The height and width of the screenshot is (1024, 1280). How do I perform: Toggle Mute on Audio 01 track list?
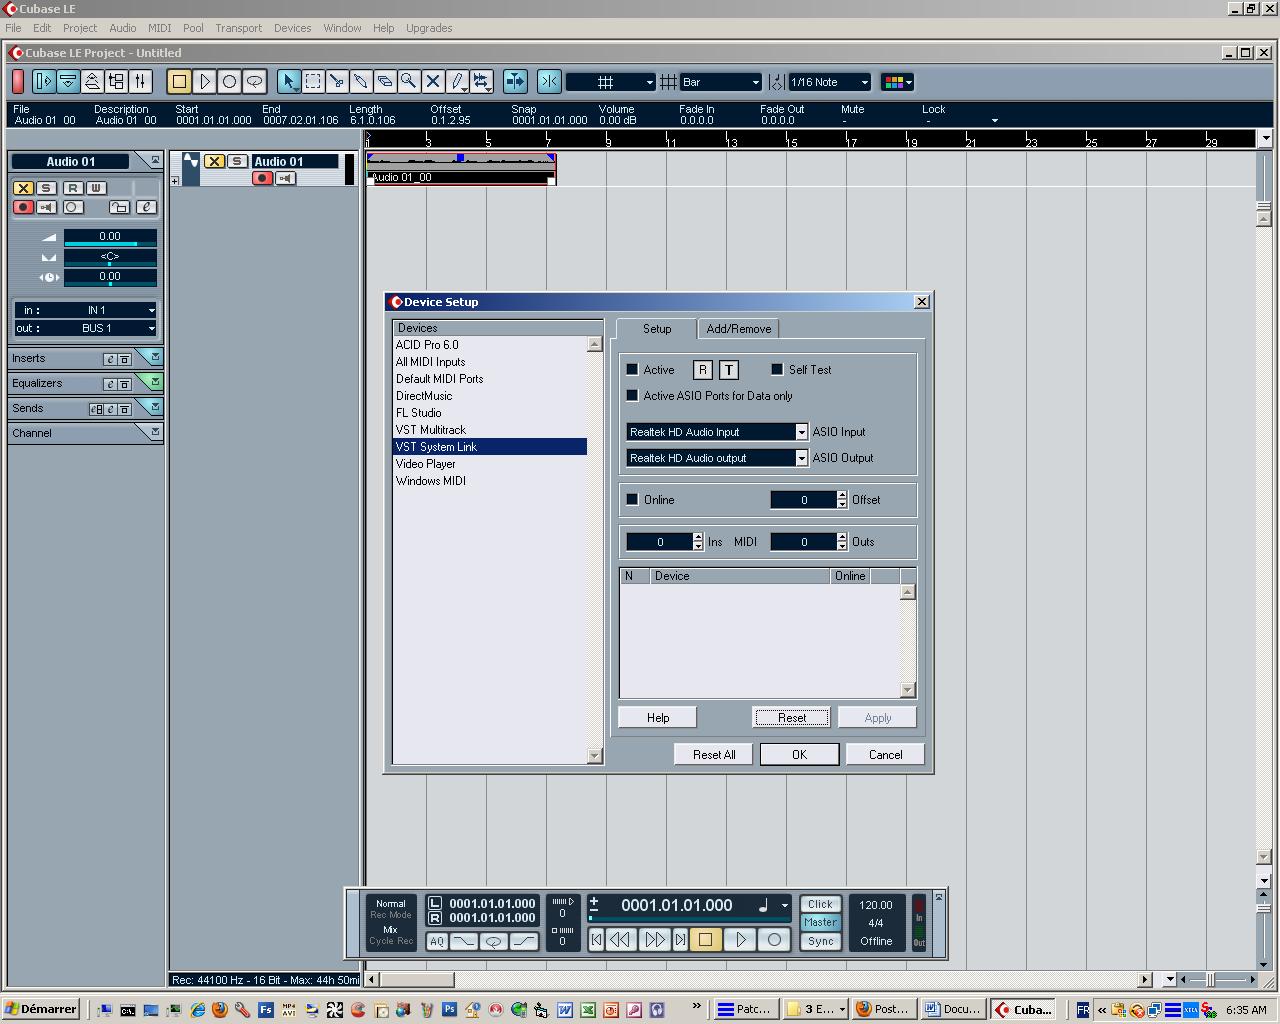[214, 161]
